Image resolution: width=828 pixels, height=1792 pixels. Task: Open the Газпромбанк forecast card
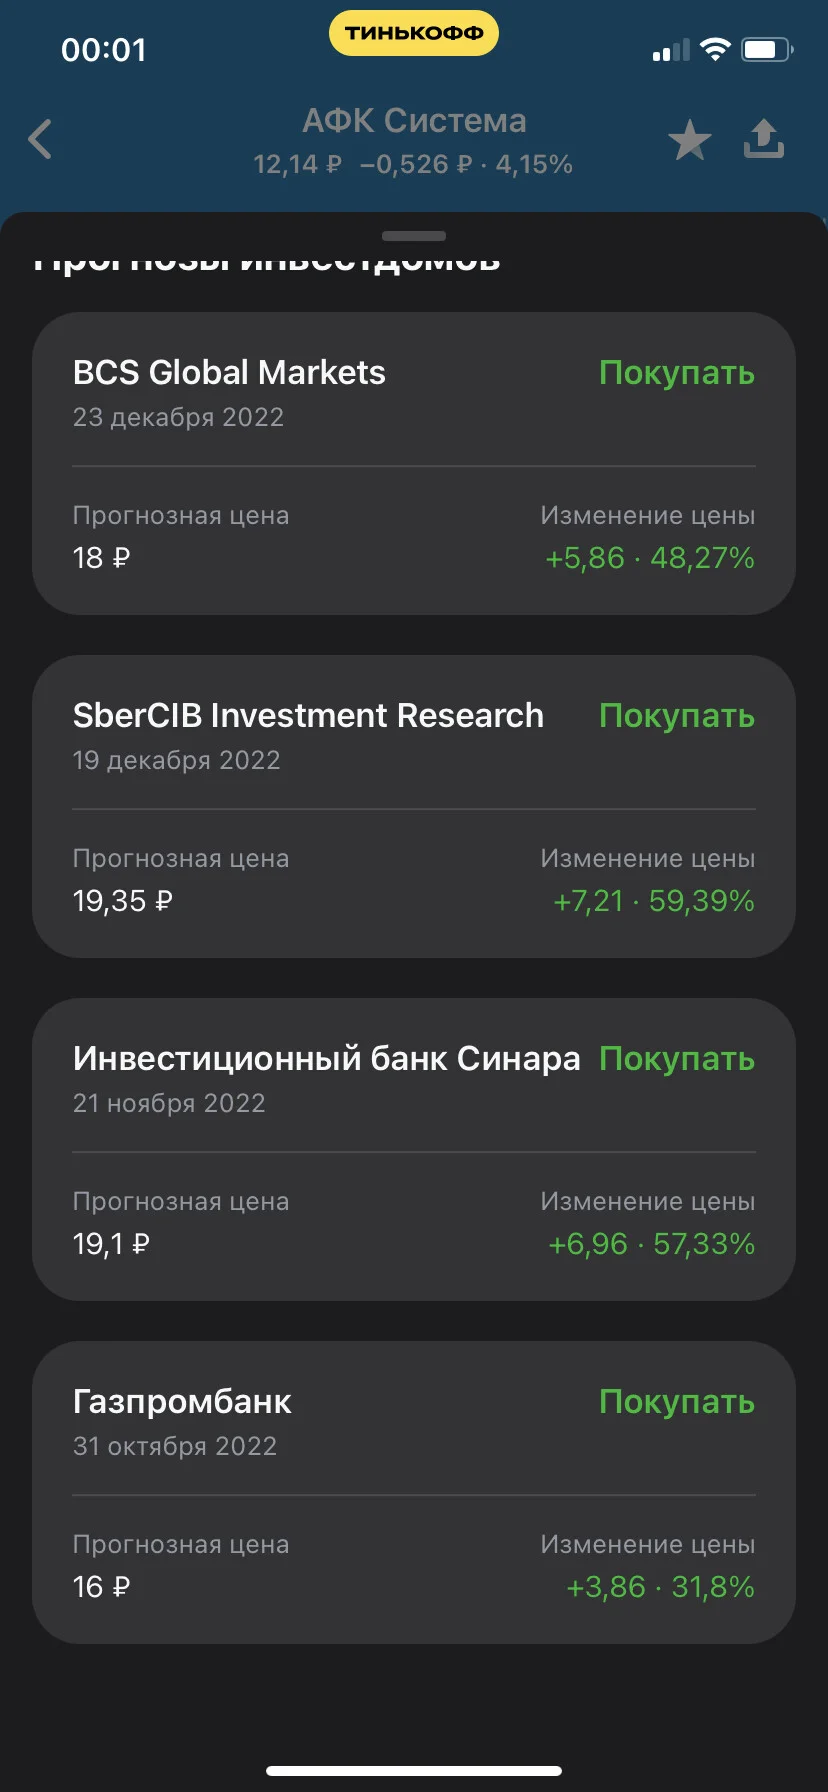(414, 1492)
